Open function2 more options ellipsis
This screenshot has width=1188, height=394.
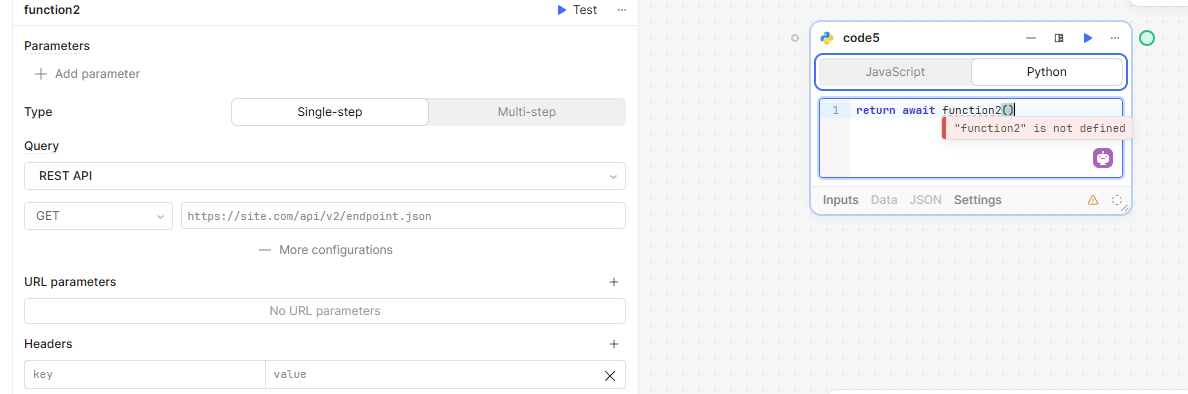point(622,10)
